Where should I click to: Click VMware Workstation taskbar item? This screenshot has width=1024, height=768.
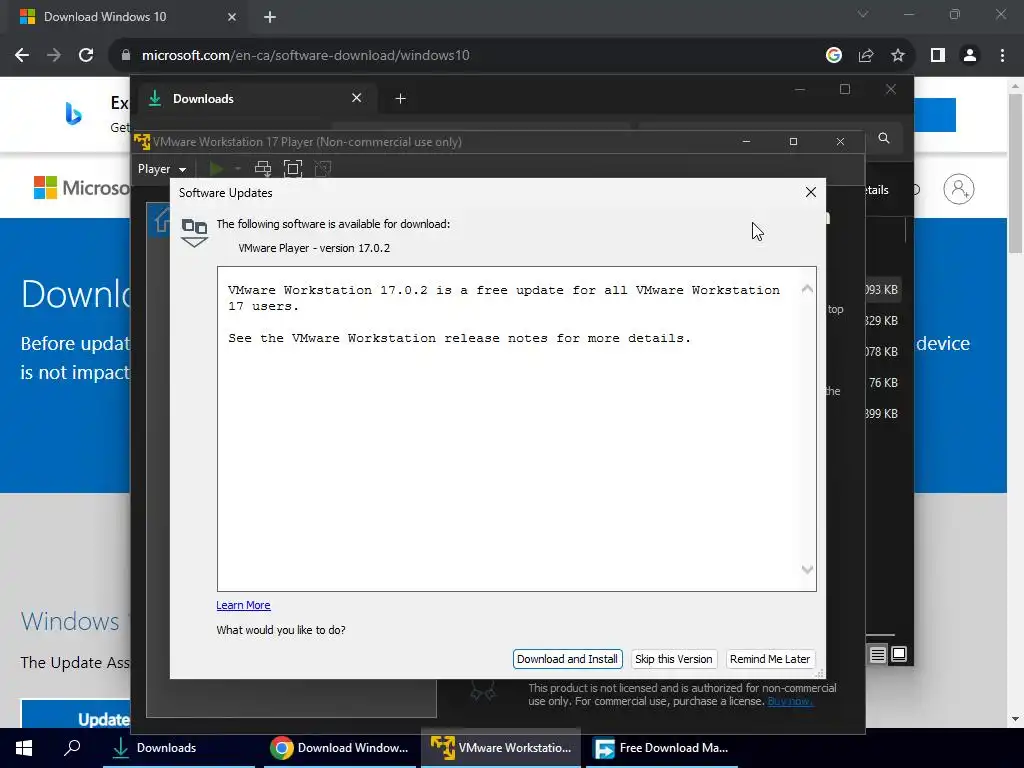coord(501,748)
